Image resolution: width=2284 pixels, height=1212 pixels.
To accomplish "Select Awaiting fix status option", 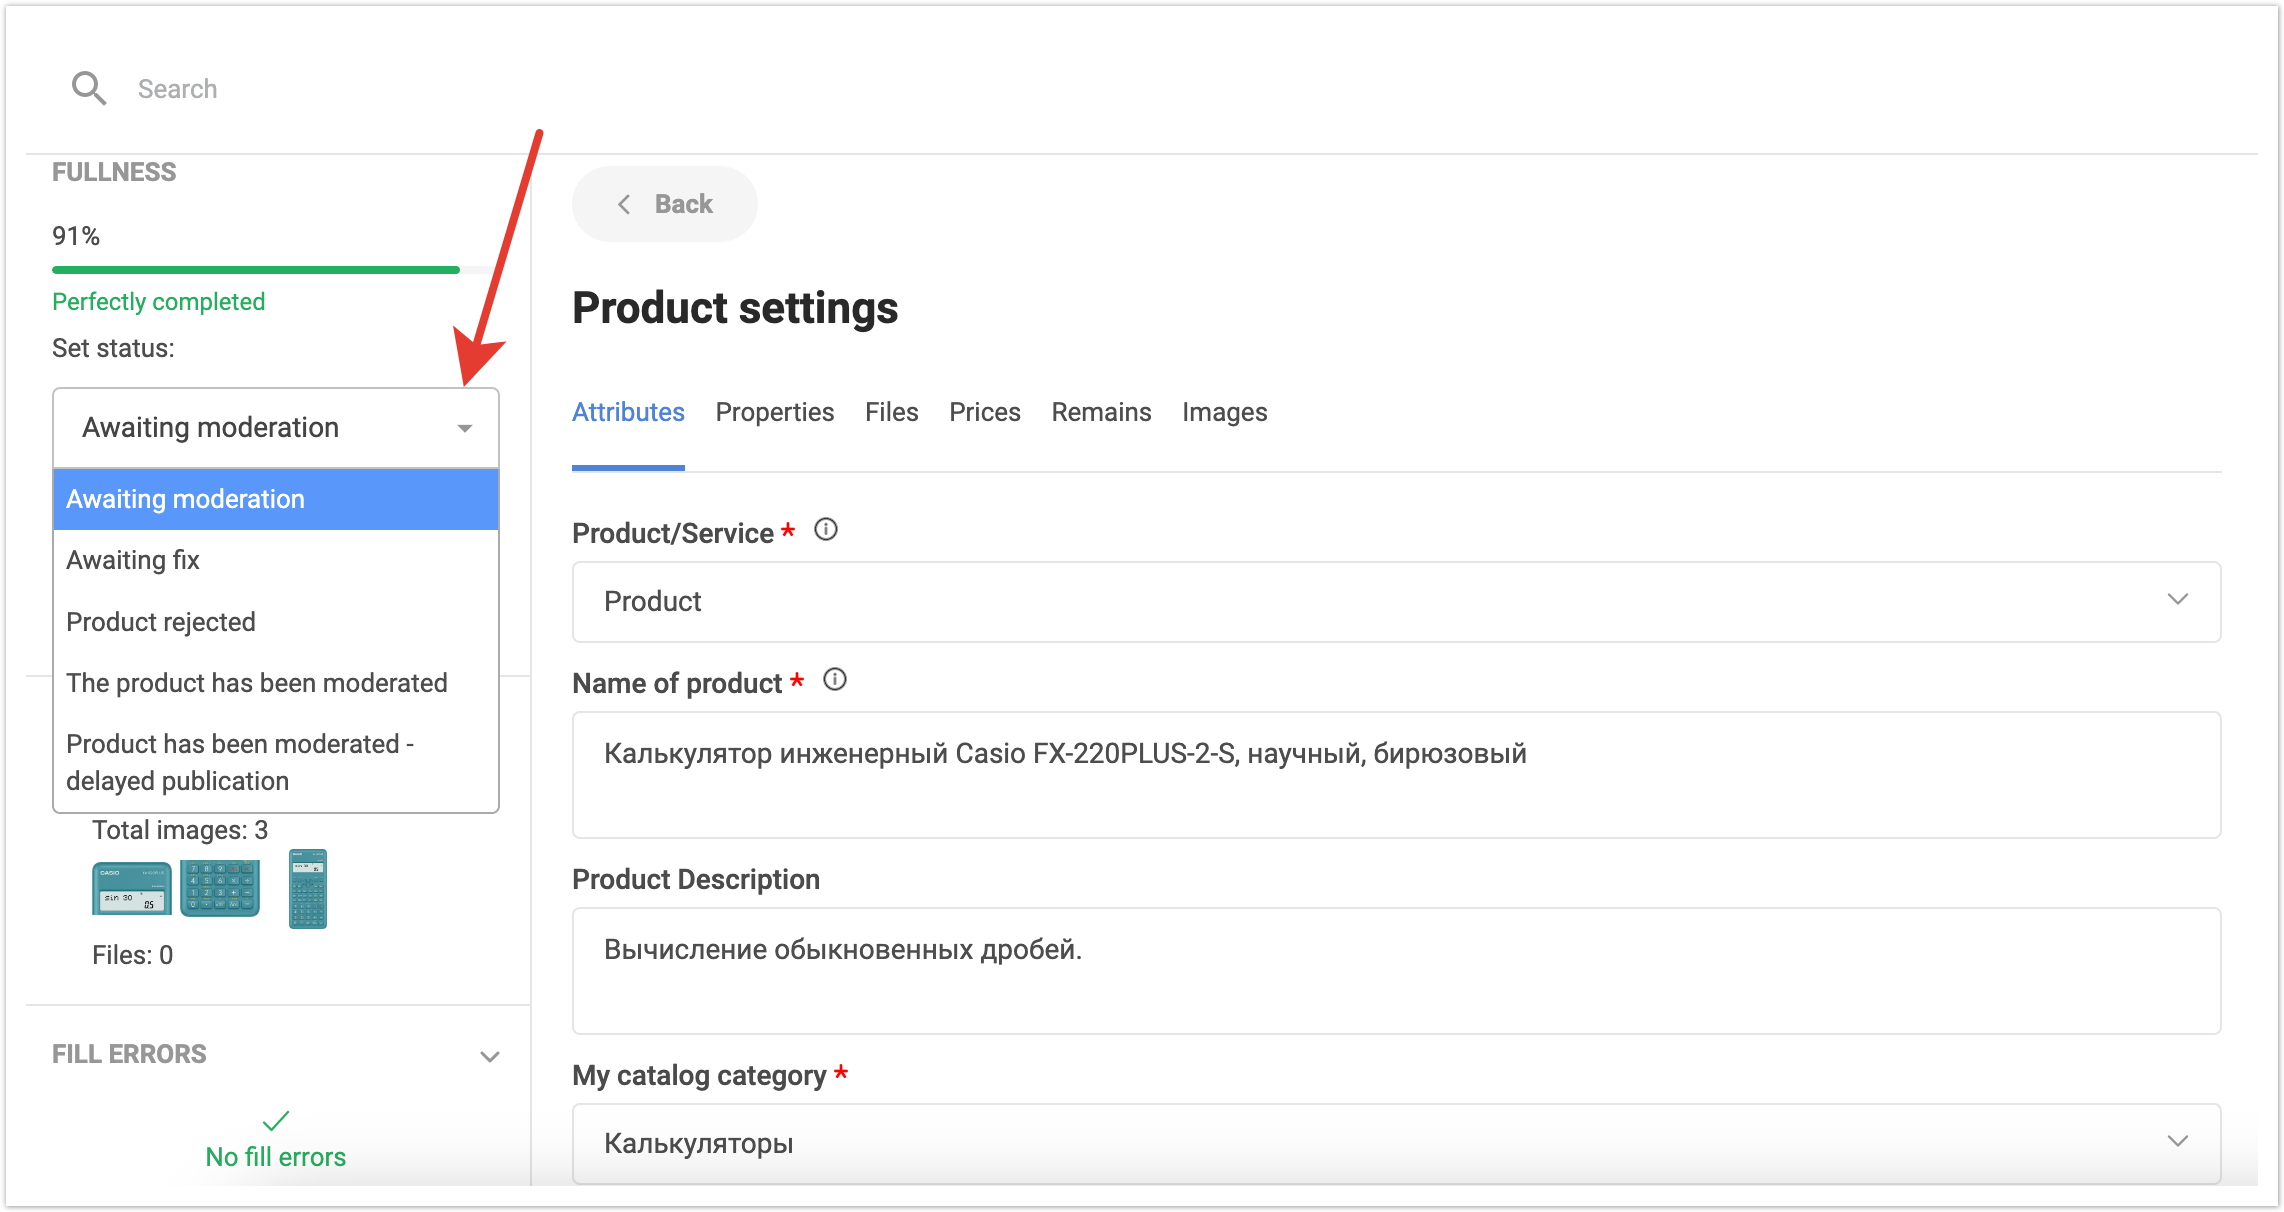I will click(x=133, y=560).
